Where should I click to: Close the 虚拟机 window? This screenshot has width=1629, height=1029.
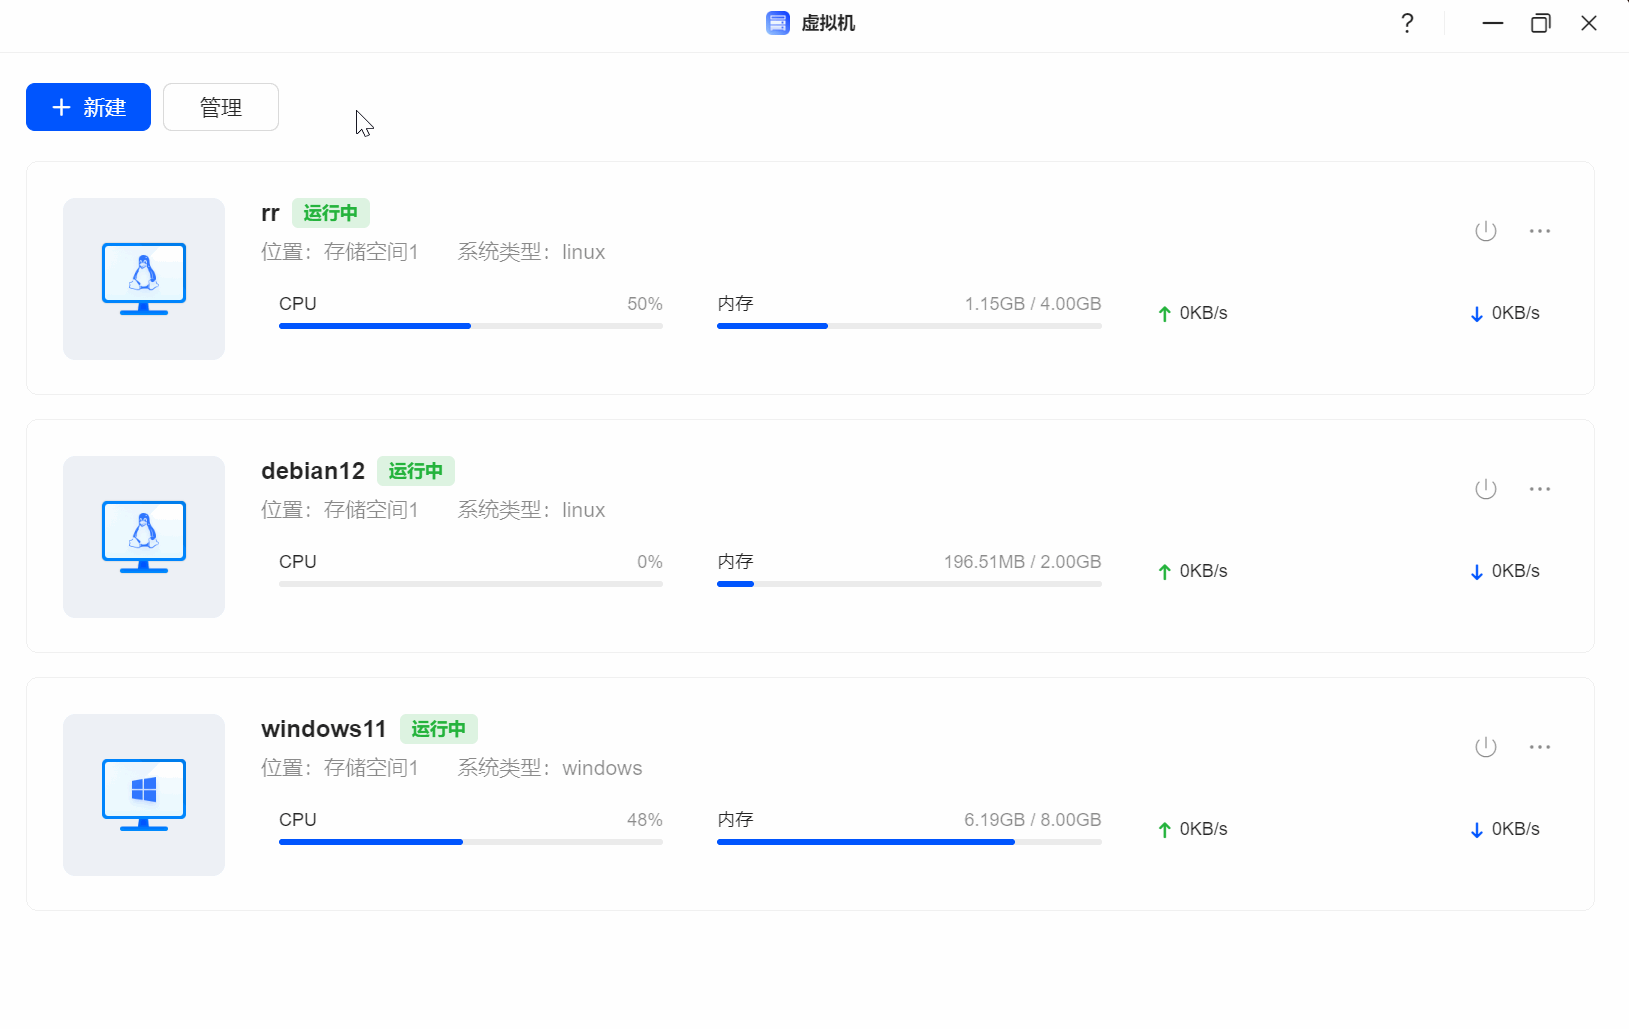pos(1589,23)
